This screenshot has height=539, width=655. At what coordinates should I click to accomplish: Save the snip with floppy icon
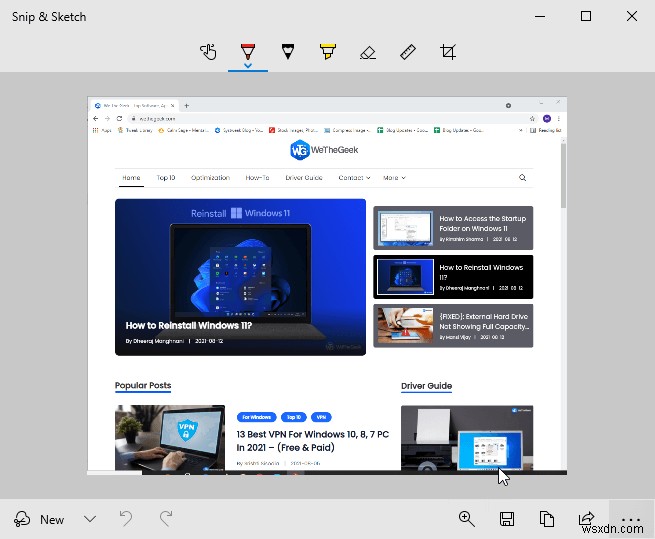[507, 519]
